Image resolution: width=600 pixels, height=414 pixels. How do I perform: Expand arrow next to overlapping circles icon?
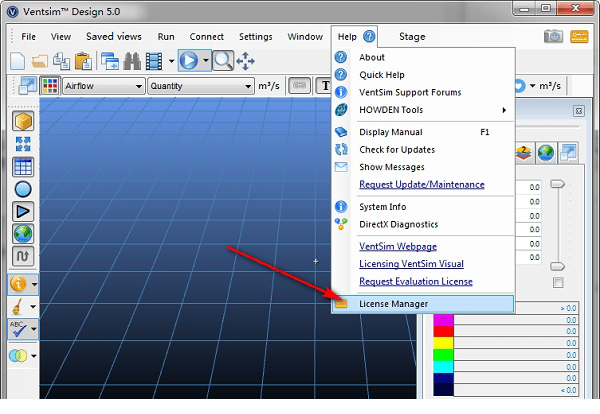34,356
